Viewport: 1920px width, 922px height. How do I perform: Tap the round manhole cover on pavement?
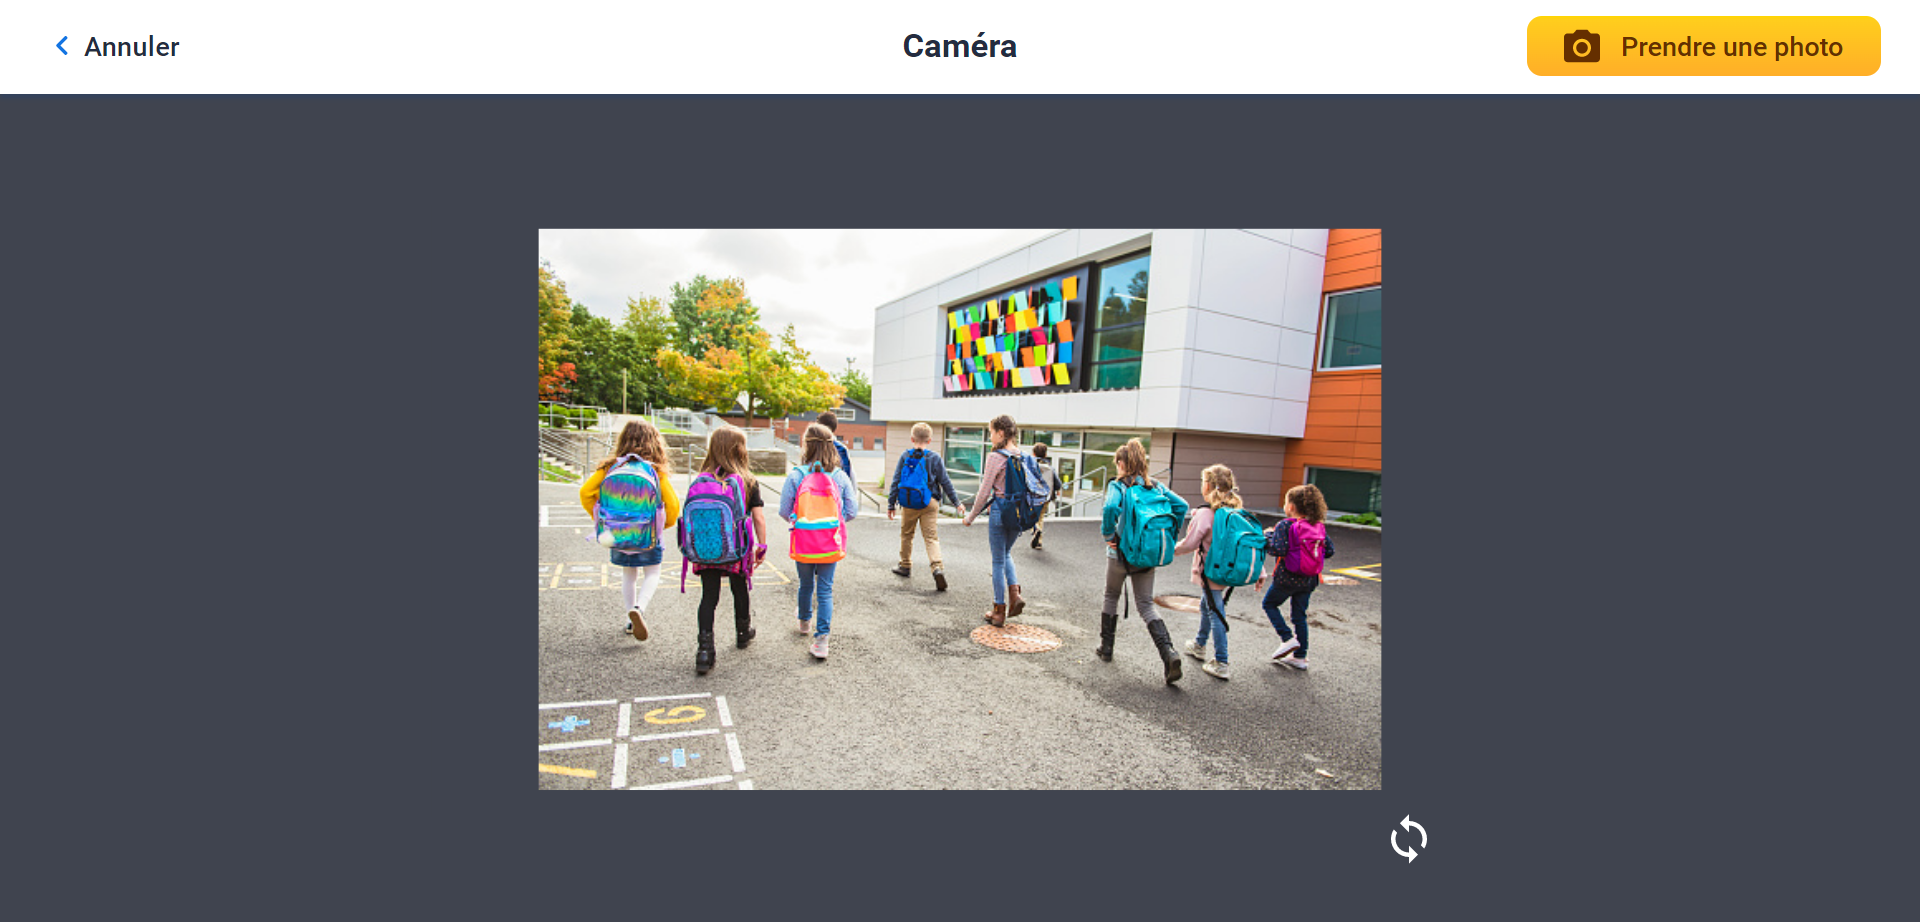tap(1015, 638)
